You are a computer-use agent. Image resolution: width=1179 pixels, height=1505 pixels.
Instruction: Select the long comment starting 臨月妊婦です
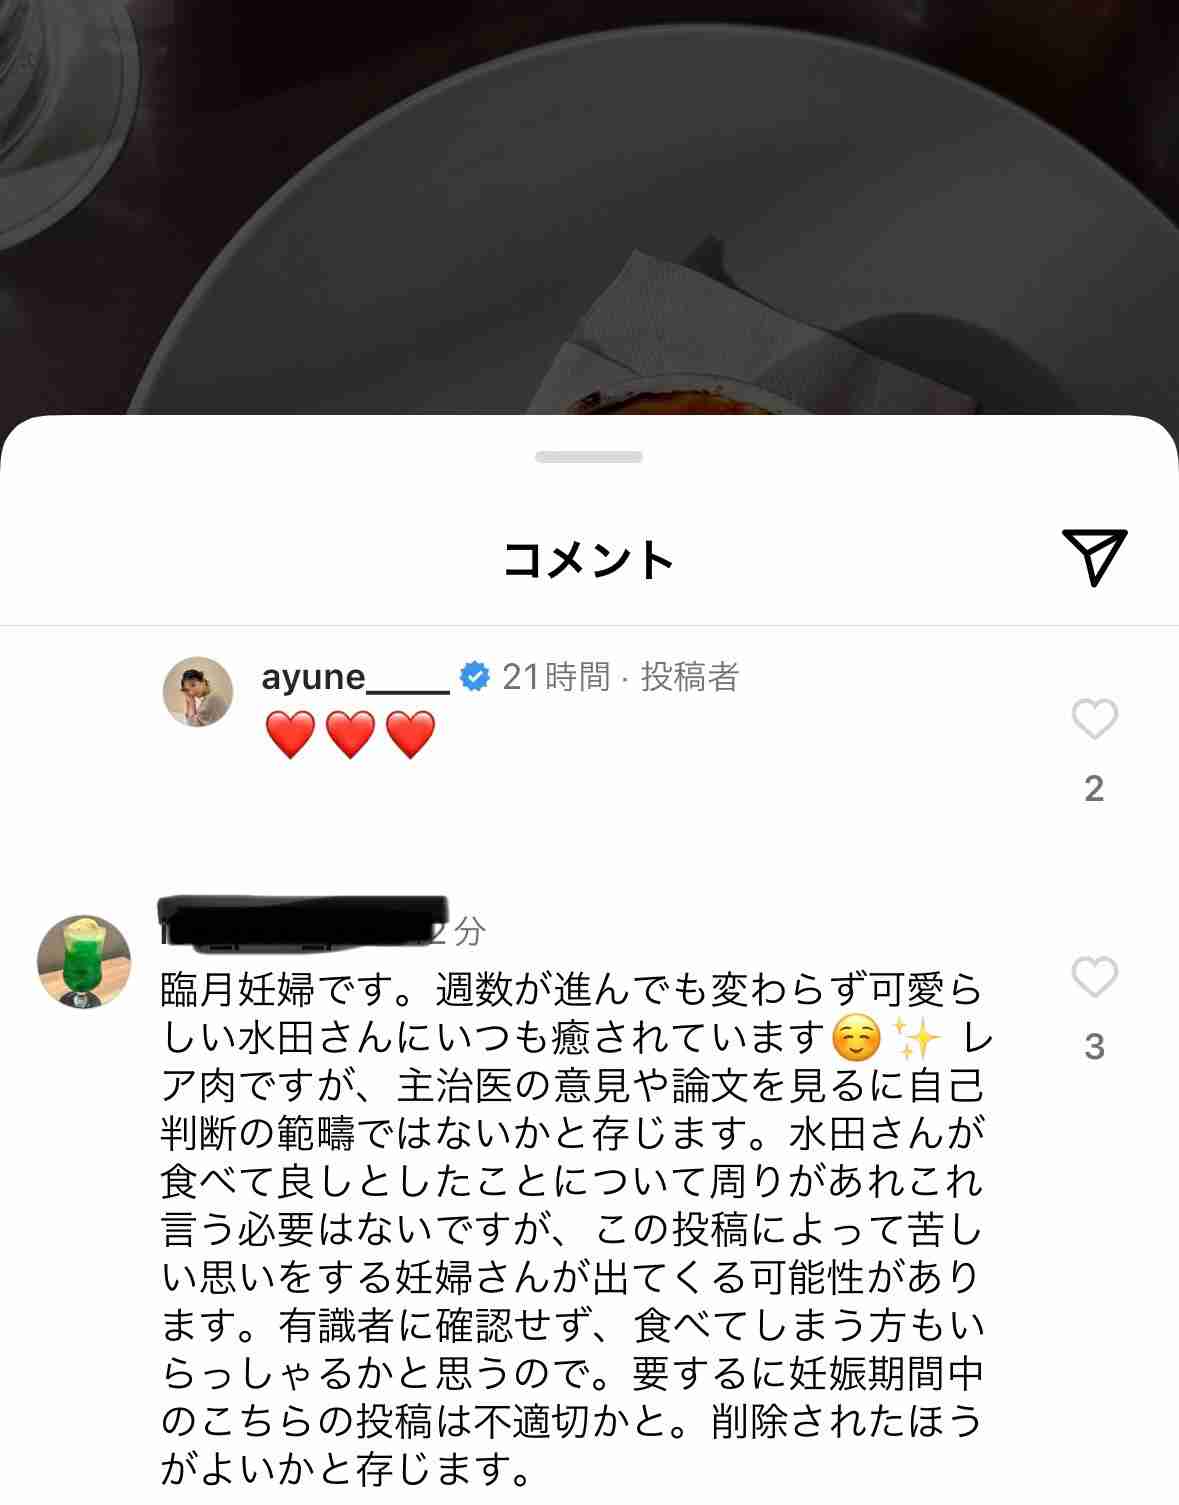click(573, 1229)
